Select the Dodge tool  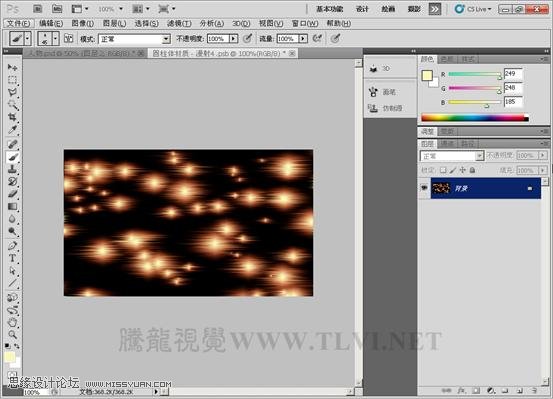coord(13,231)
